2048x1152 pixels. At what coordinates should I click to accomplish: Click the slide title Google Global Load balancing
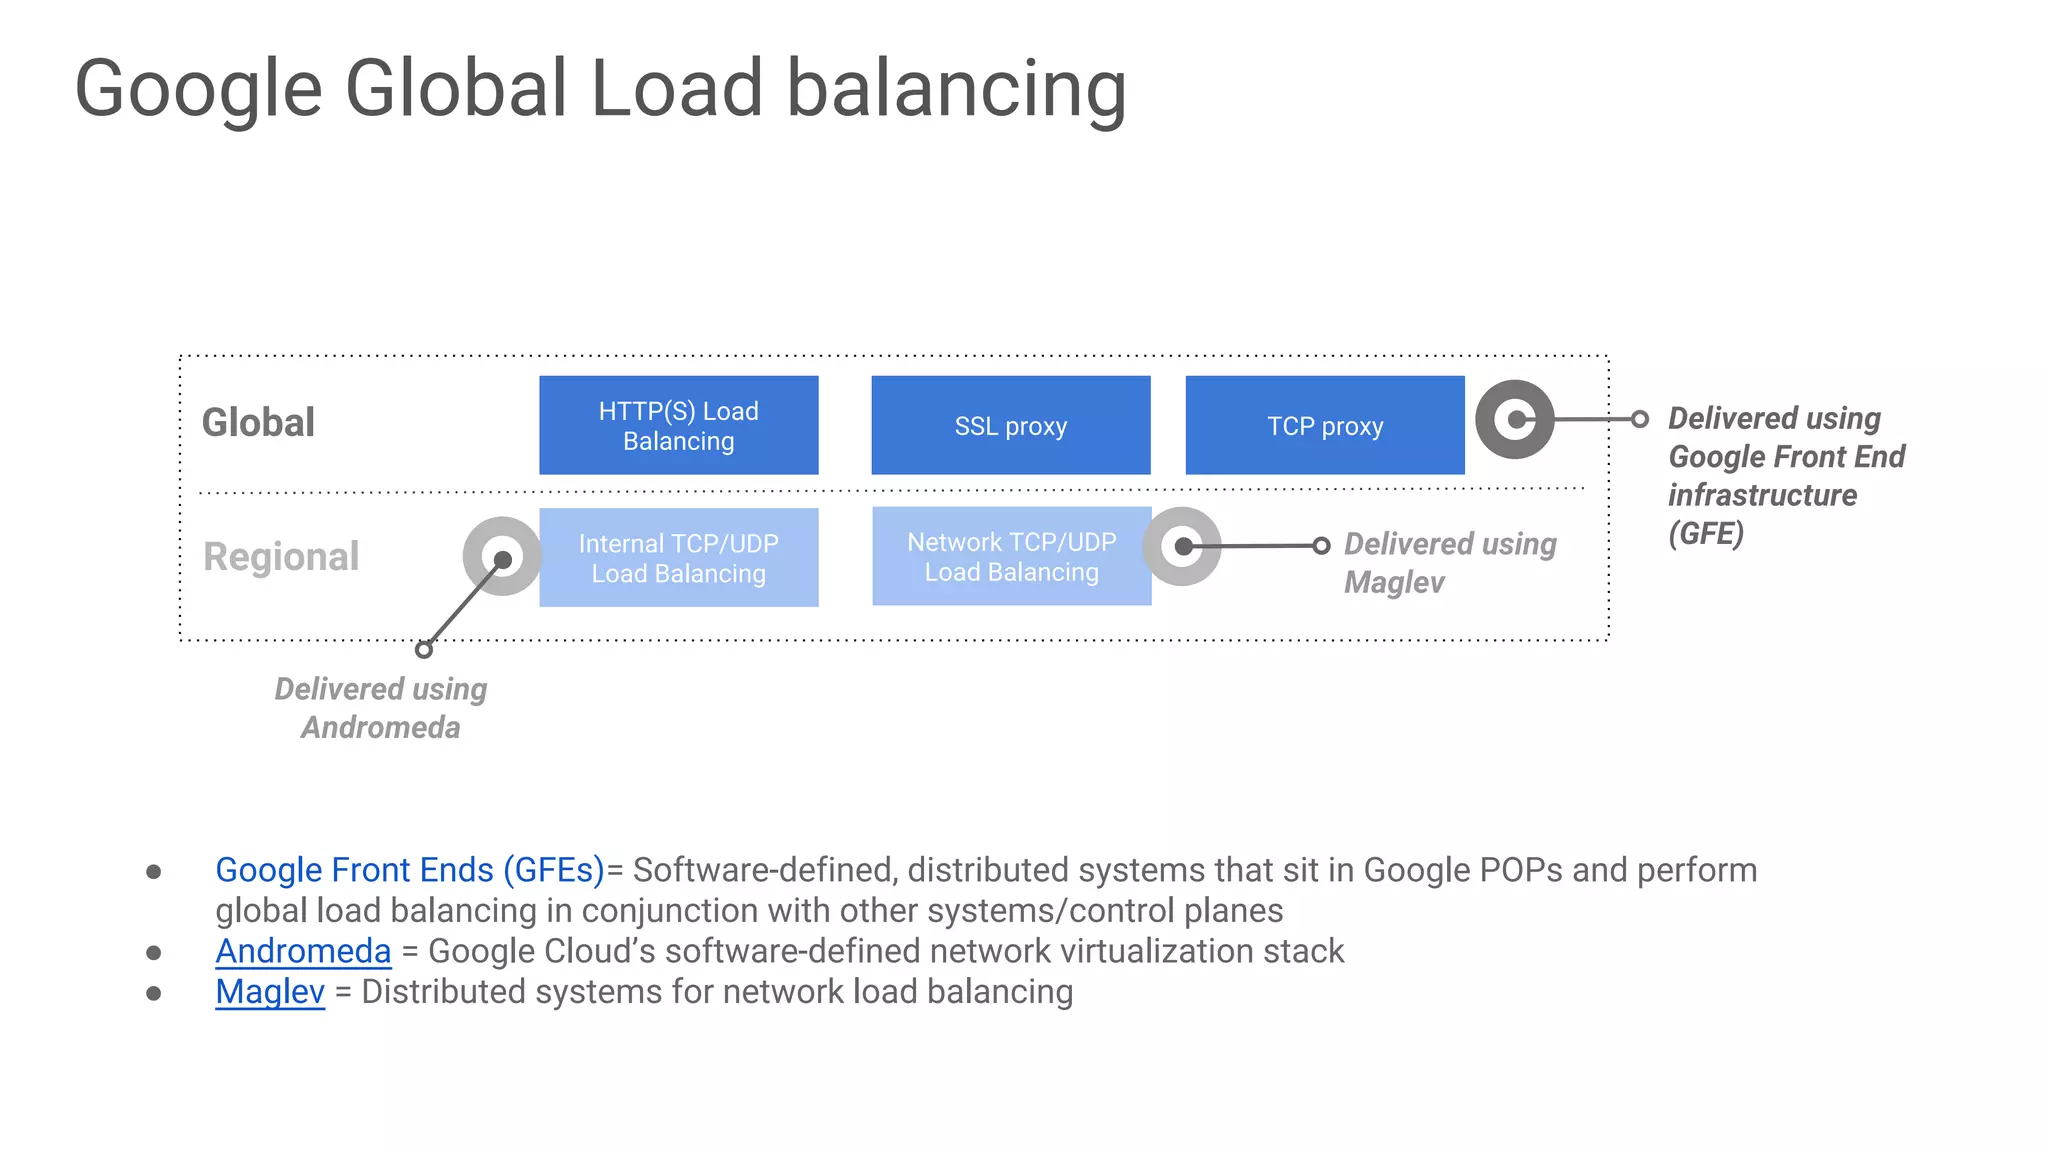pos(600,89)
